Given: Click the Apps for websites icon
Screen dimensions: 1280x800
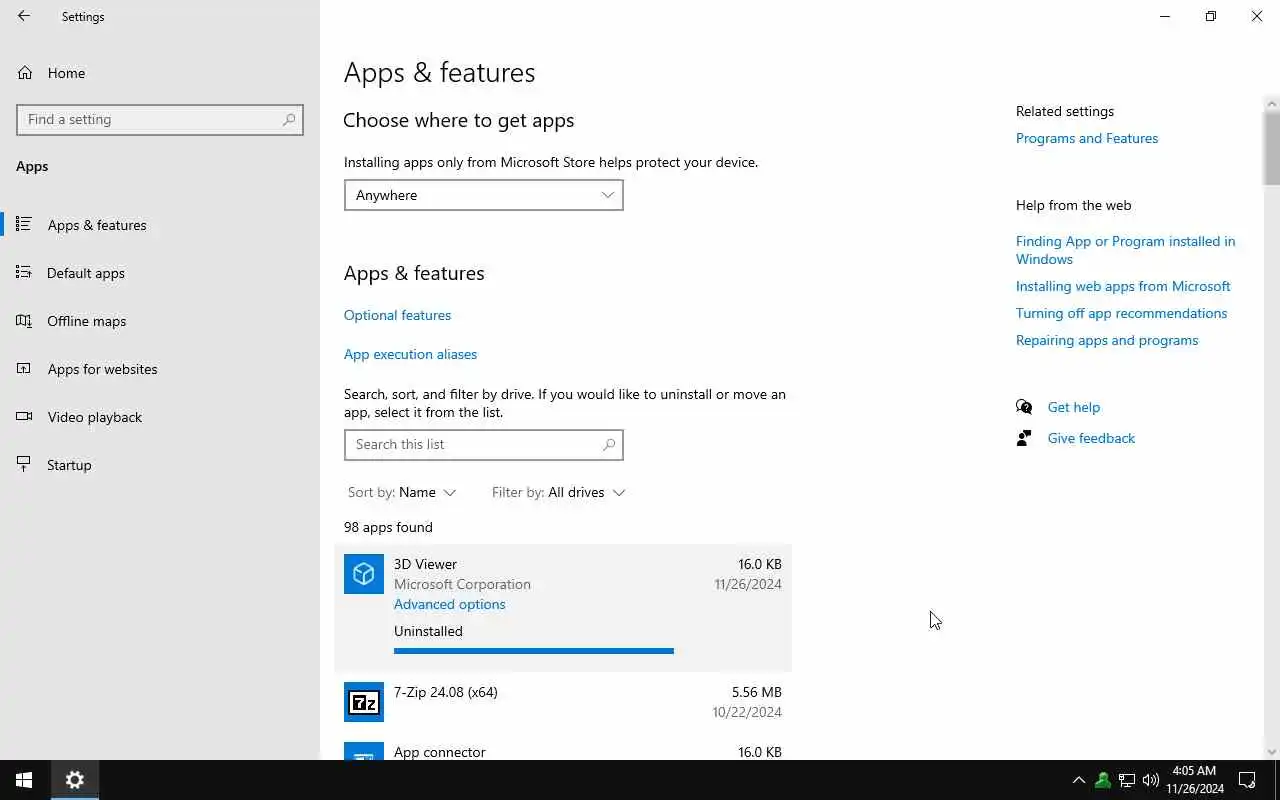Looking at the screenshot, I should (24, 368).
